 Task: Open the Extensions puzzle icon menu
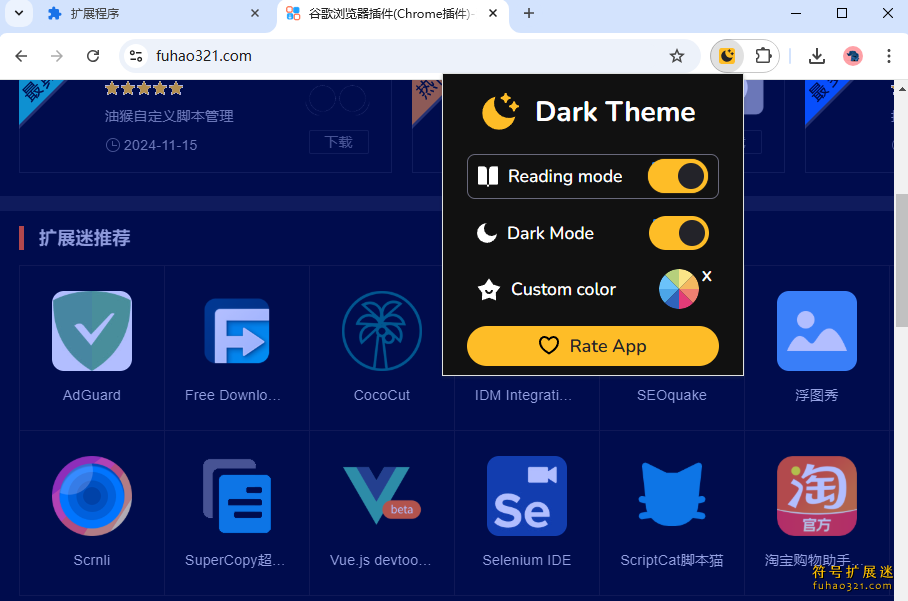763,56
